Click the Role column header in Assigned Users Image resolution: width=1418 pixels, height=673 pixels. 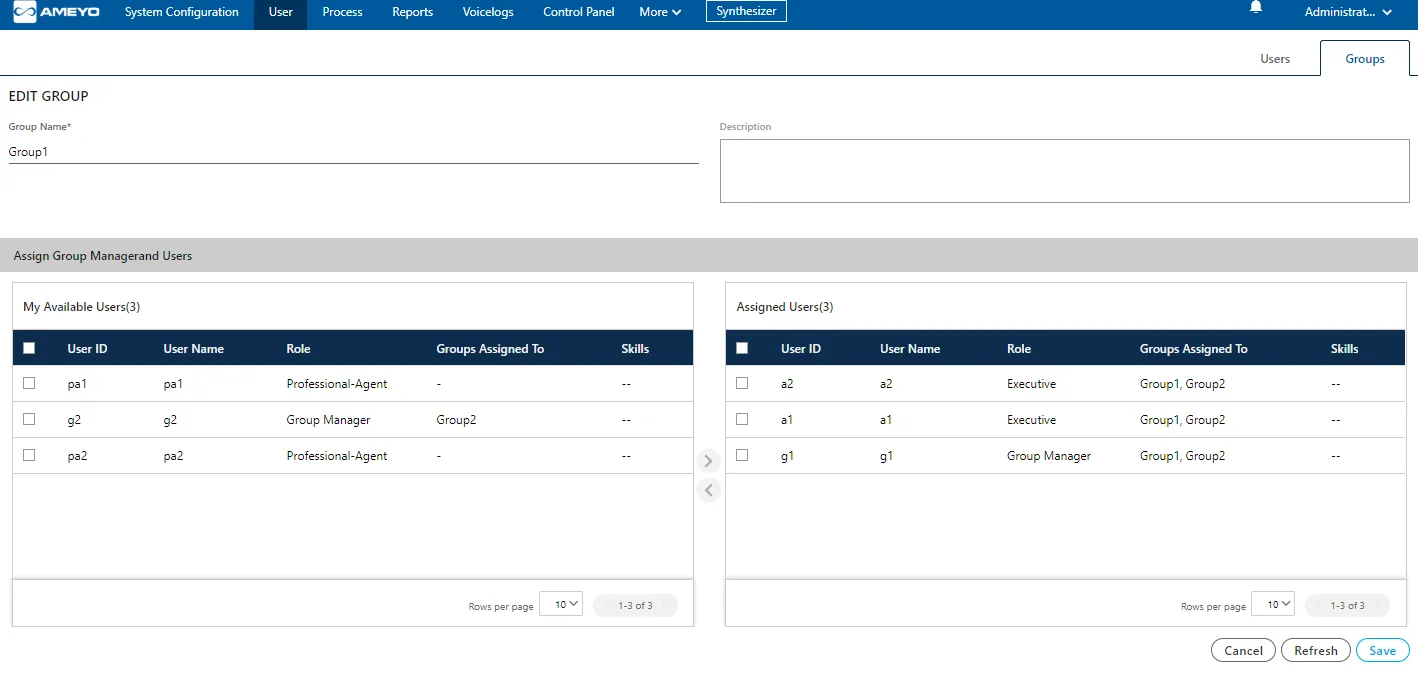click(x=1019, y=349)
